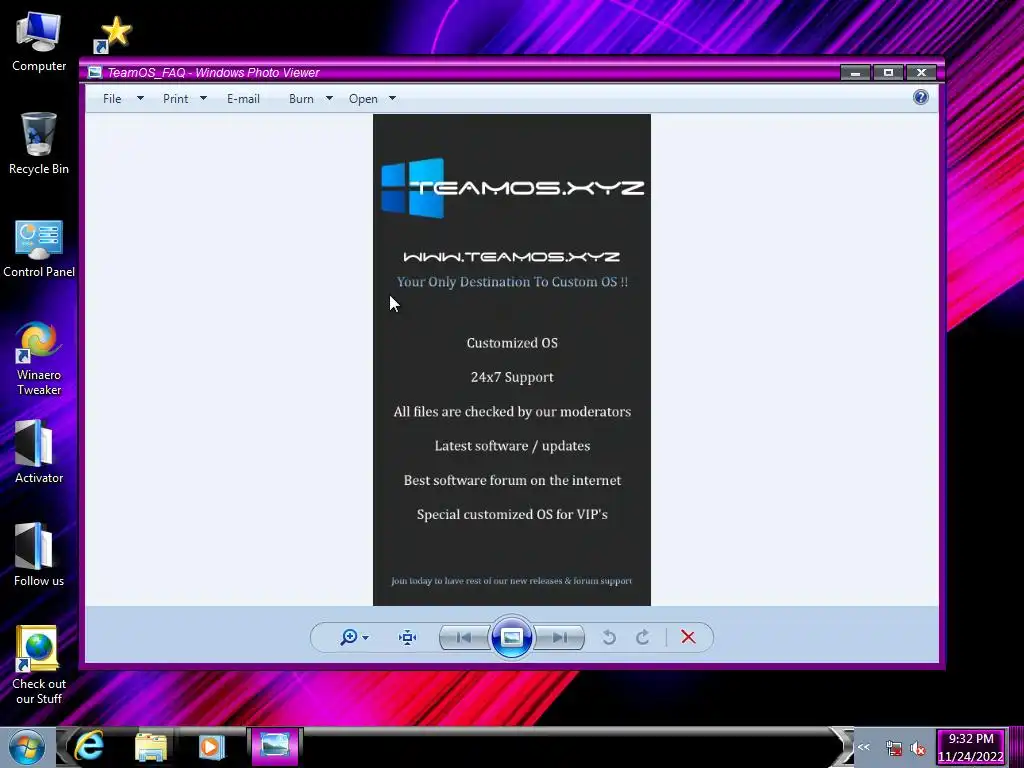Select the Recycle Bin icon

coord(39,144)
